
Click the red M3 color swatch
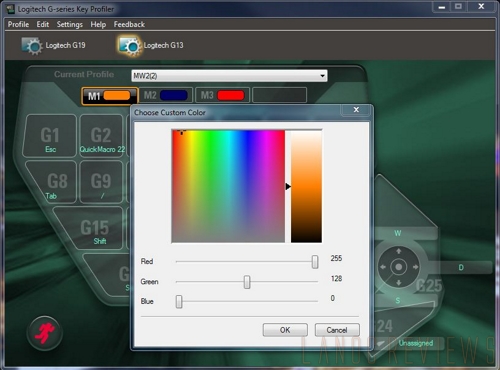point(231,95)
